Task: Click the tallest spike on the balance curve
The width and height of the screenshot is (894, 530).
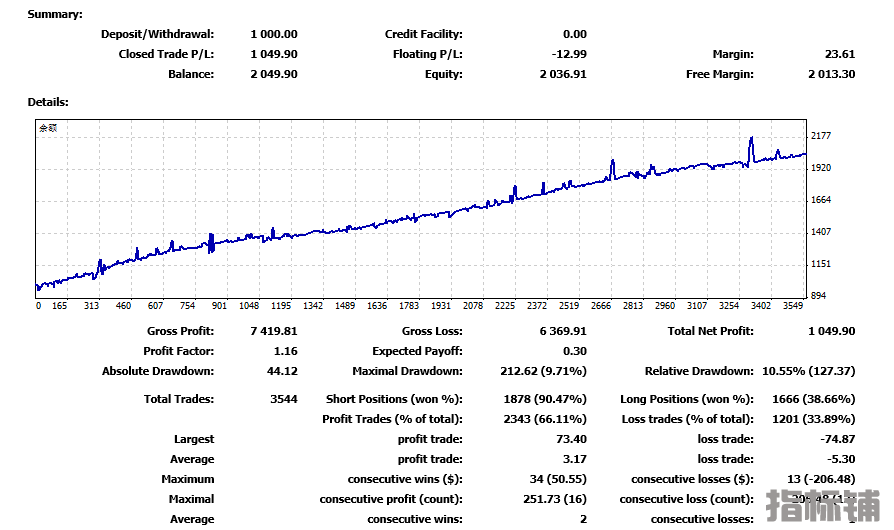Action: (x=750, y=146)
